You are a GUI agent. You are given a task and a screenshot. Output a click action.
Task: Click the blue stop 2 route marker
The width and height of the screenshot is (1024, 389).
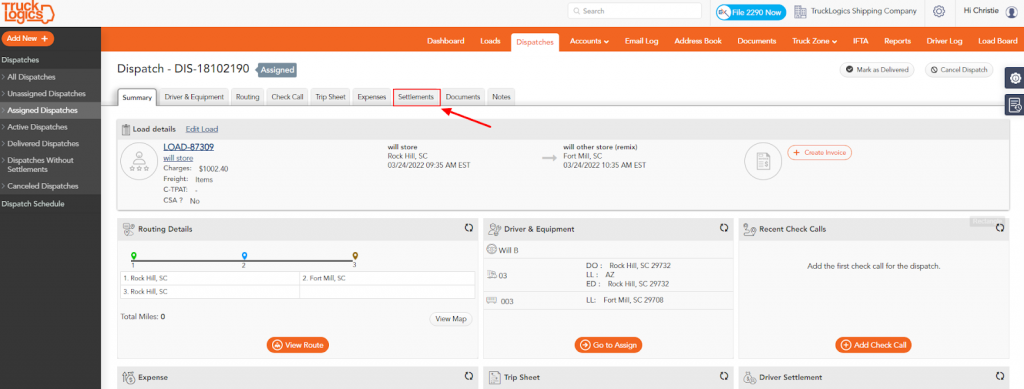pyautogui.click(x=244, y=256)
